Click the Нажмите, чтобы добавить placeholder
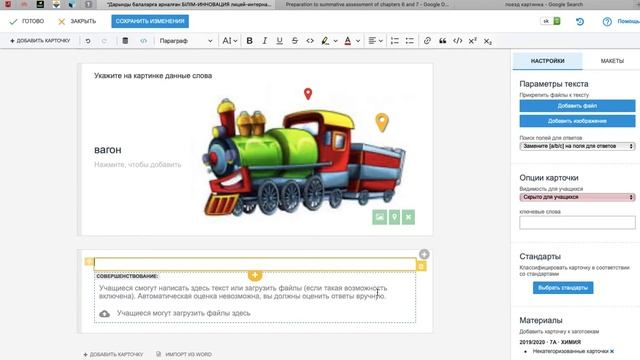Image resolution: width=640 pixels, height=360 pixels. point(138,164)
